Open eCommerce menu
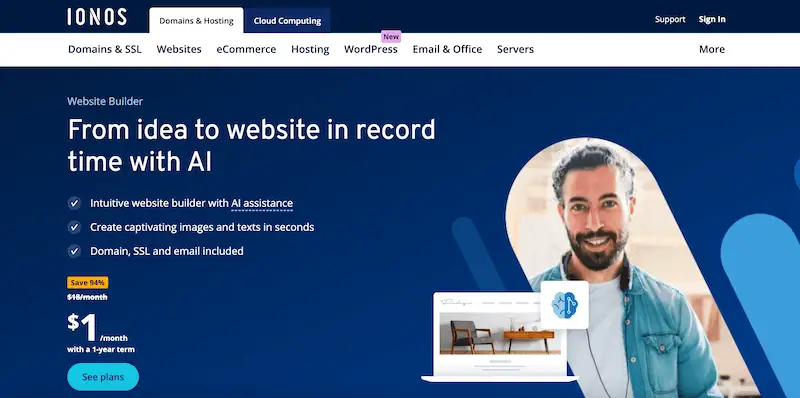Screen dimensions: 800x398 coord(246,49)
